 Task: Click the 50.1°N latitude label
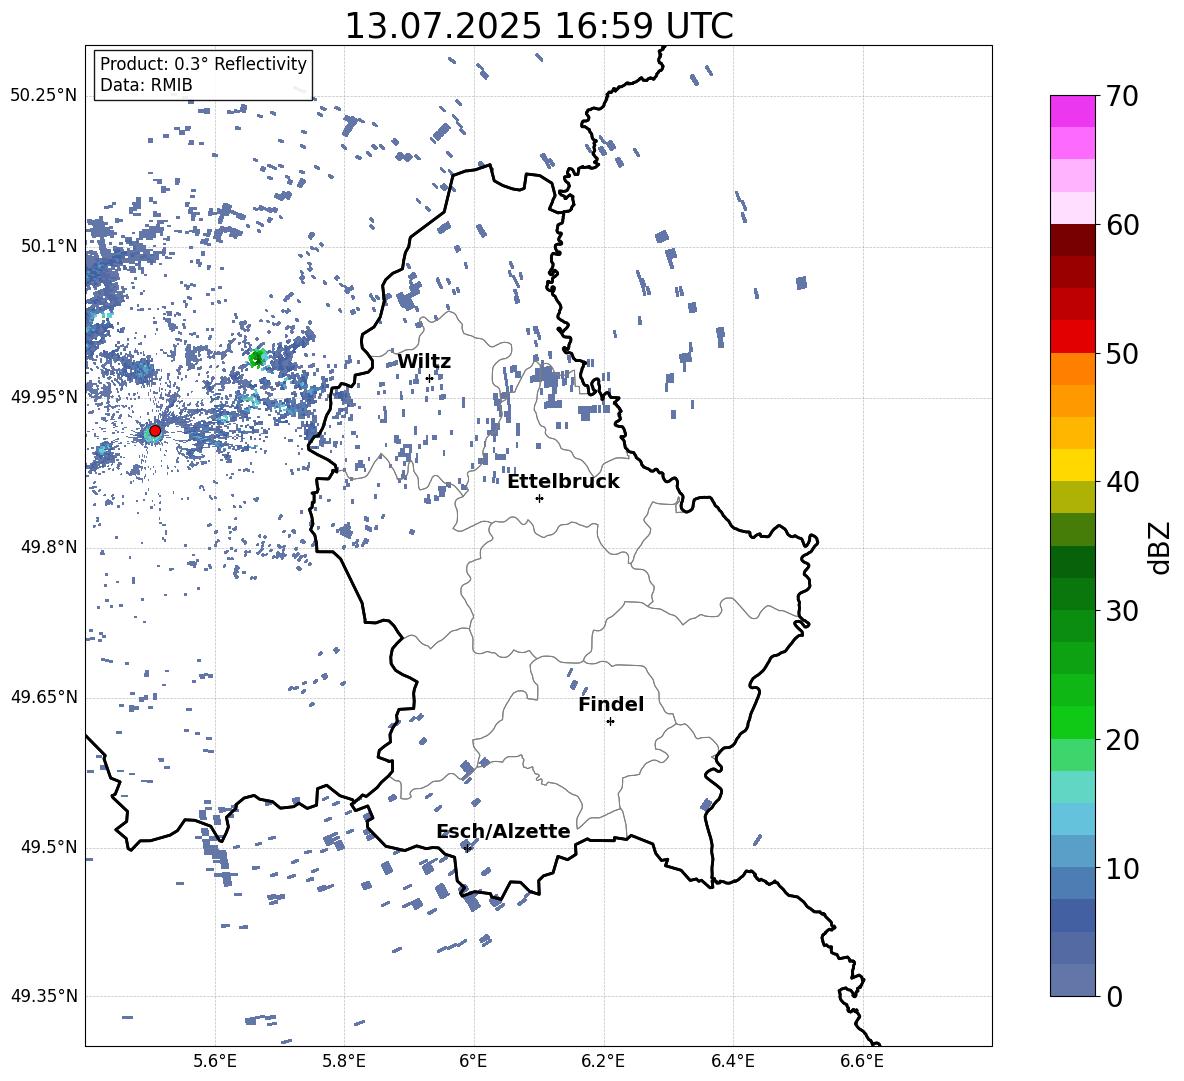click(x=49, y=247)
